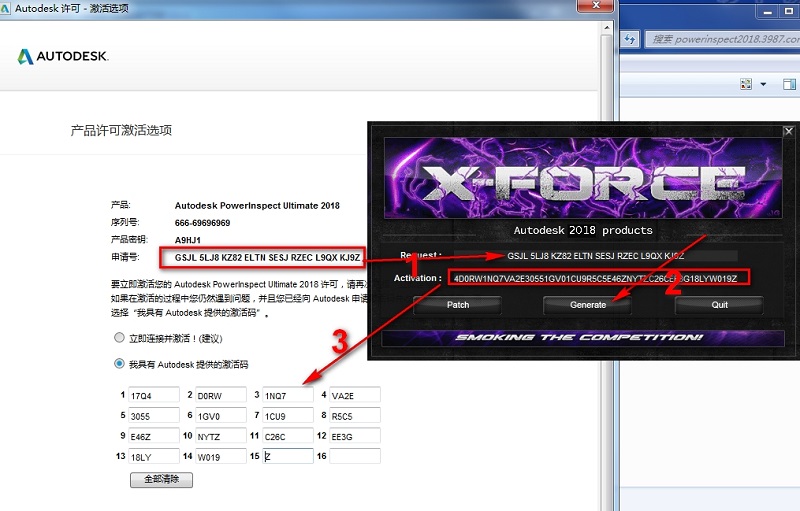Screen dimensions: 800x511
Task: Select the 立即连接并激活 (建议) radio option
Action: 119,338
